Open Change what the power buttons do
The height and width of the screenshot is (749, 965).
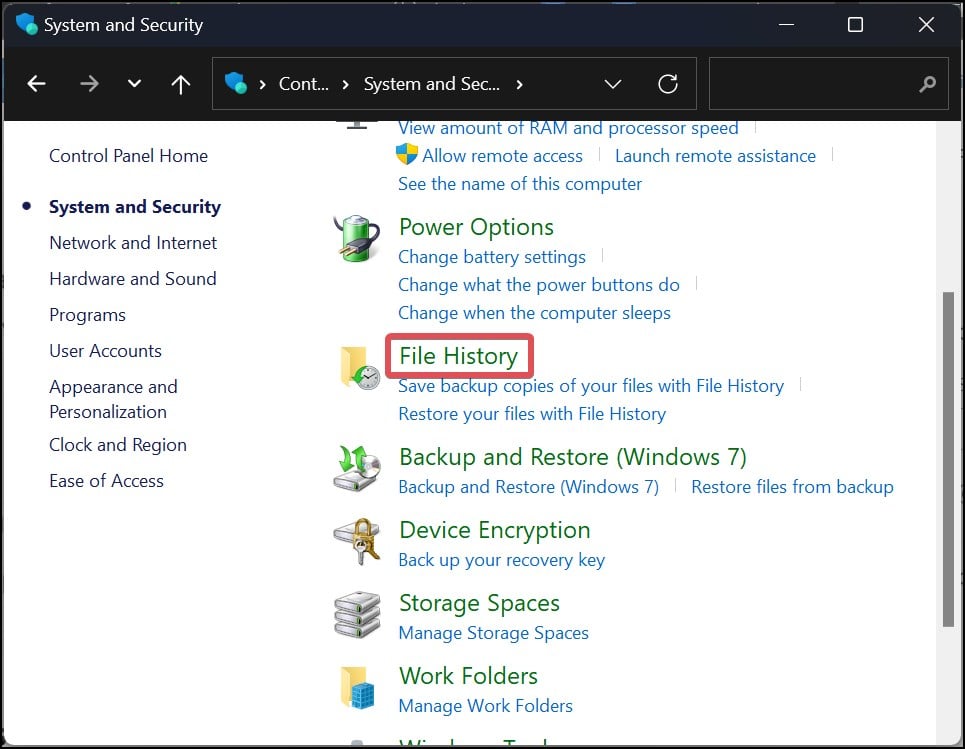(538, 285)
